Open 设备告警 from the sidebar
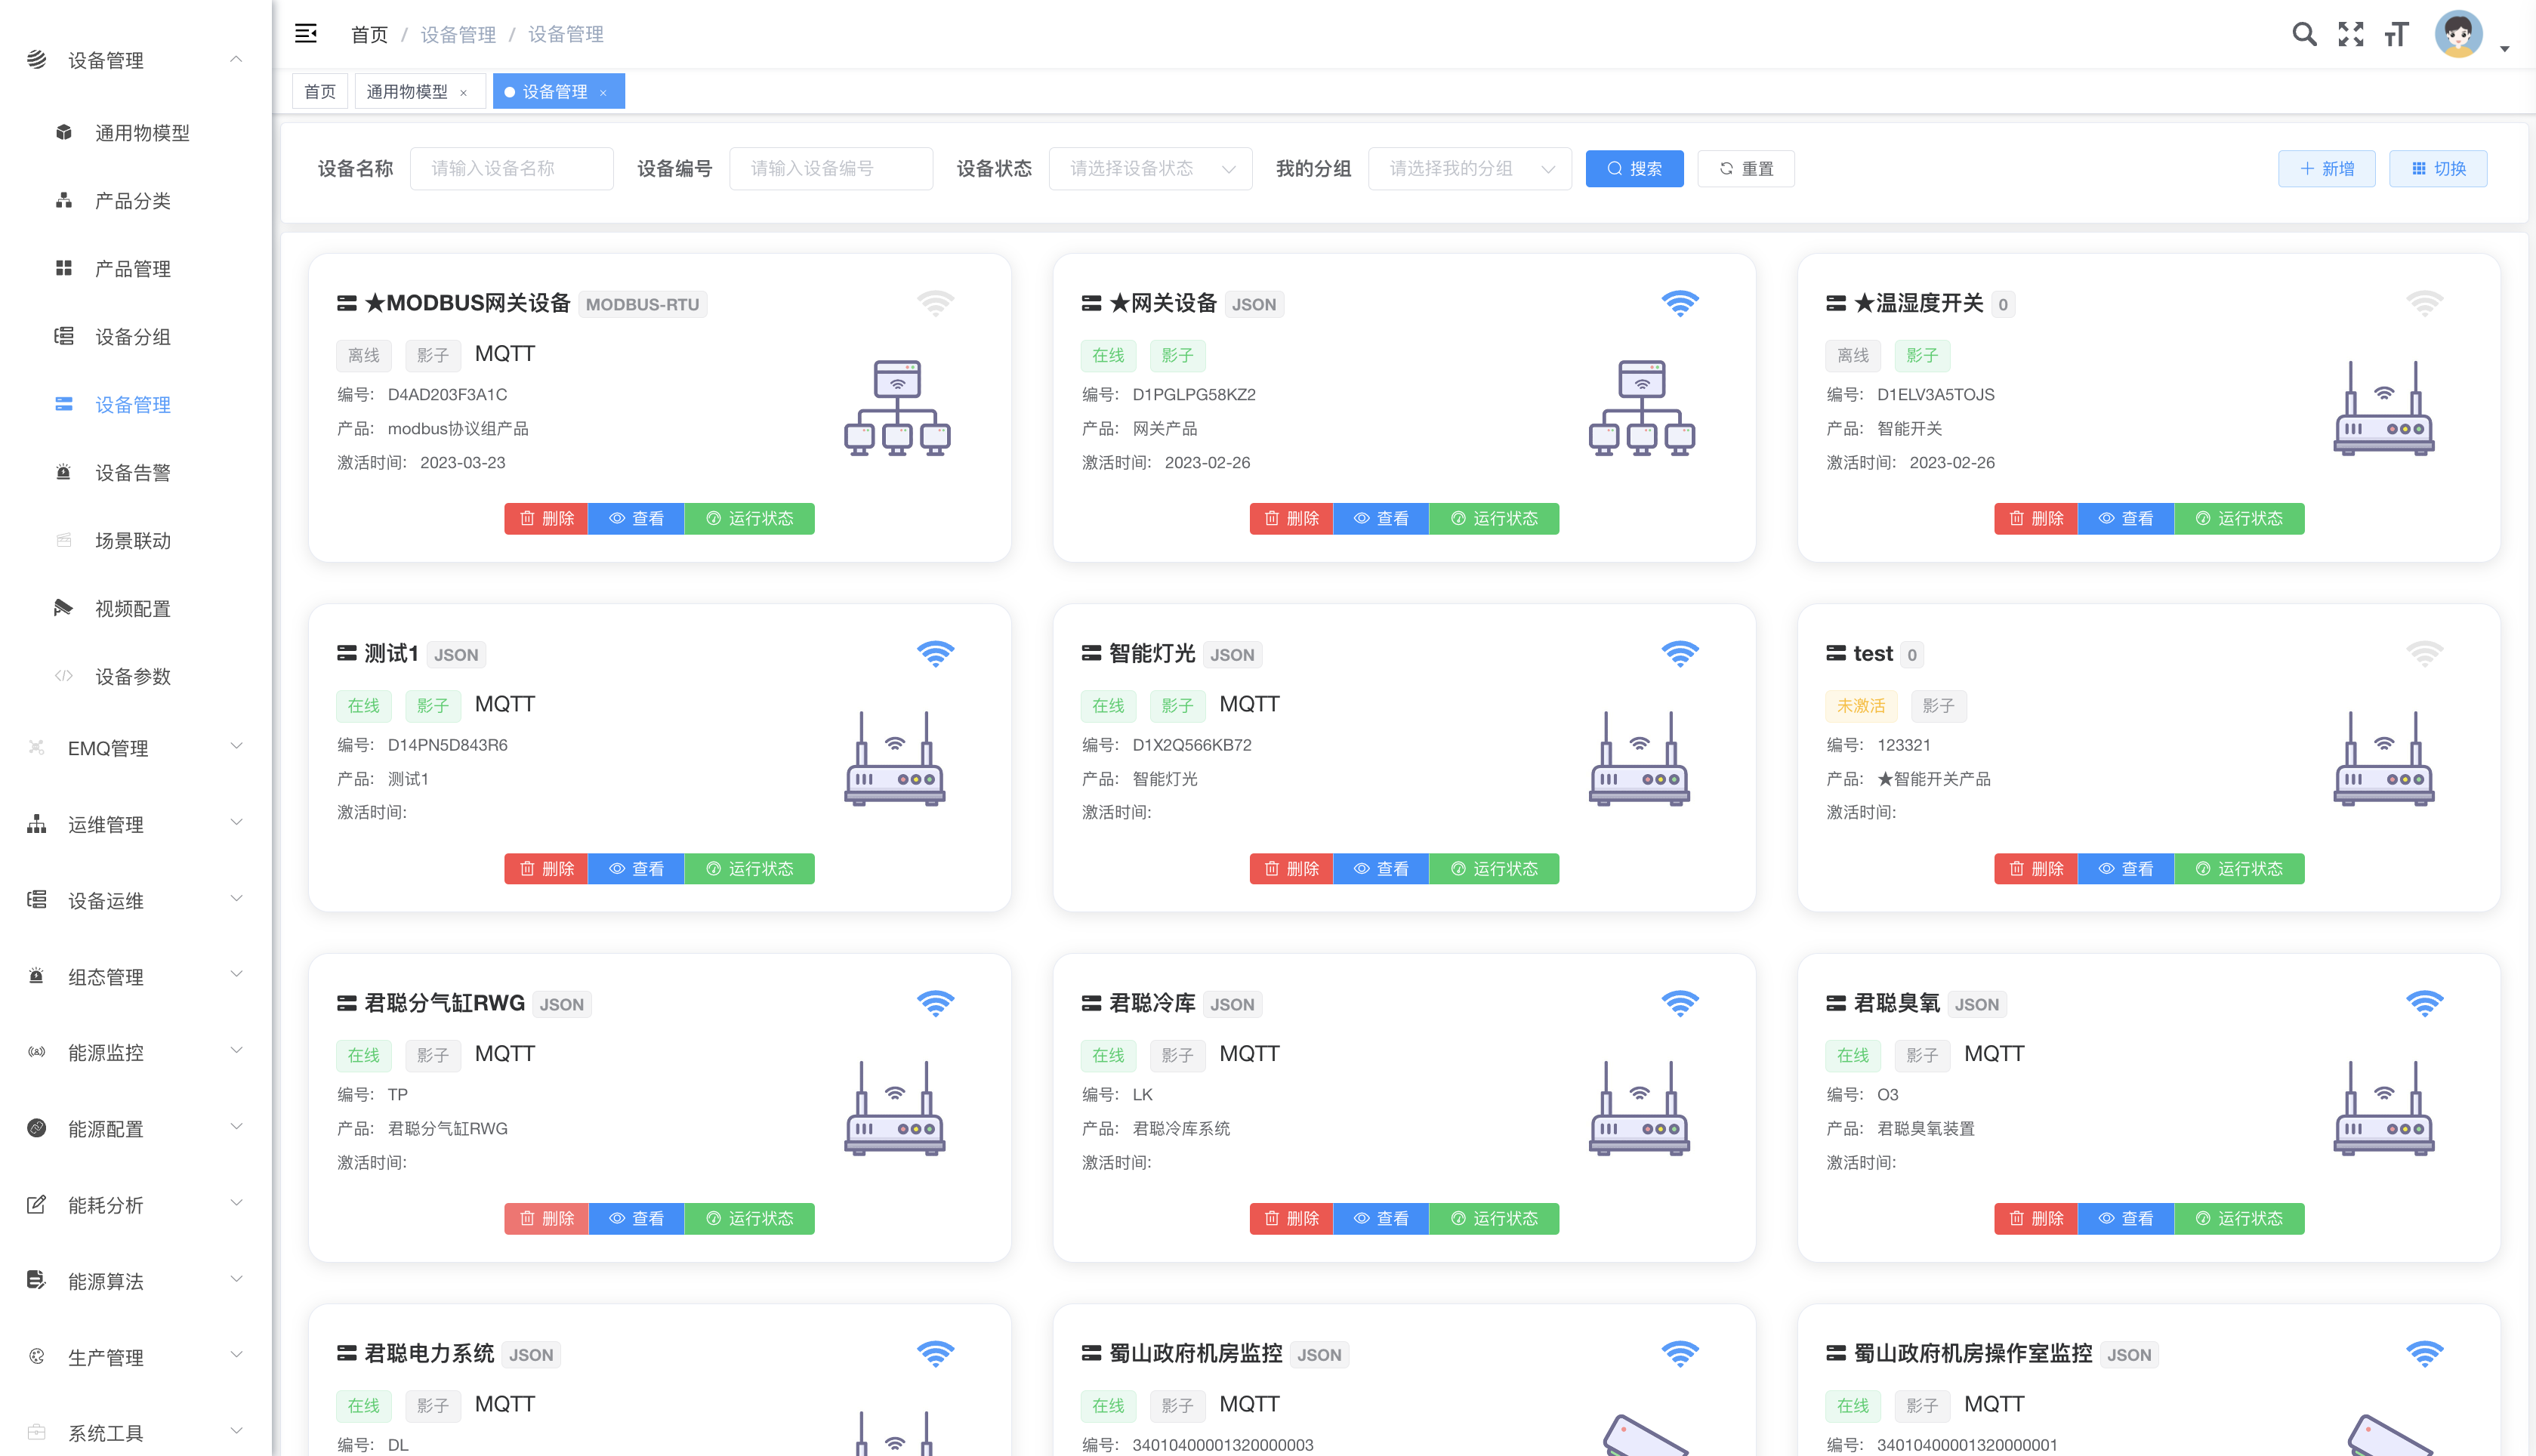The image size is (2536, 1456). (x=132, y=473)
